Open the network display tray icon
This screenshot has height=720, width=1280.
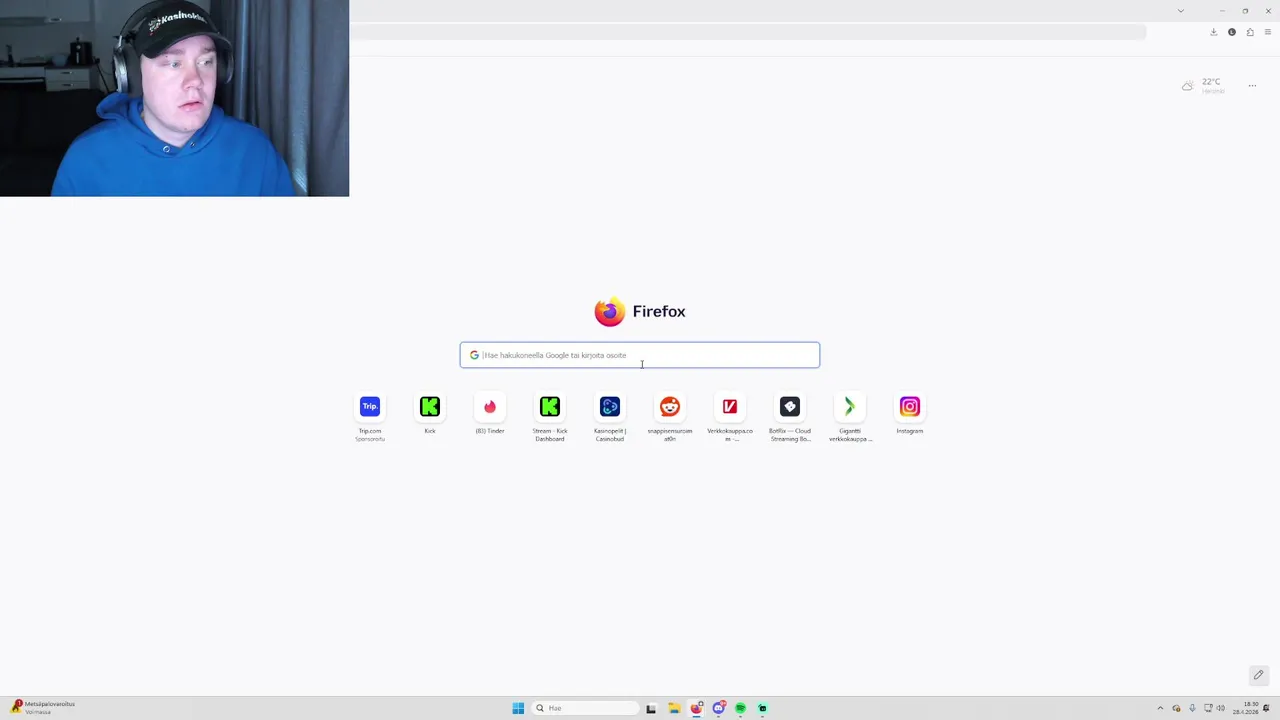click(1207, 708)
